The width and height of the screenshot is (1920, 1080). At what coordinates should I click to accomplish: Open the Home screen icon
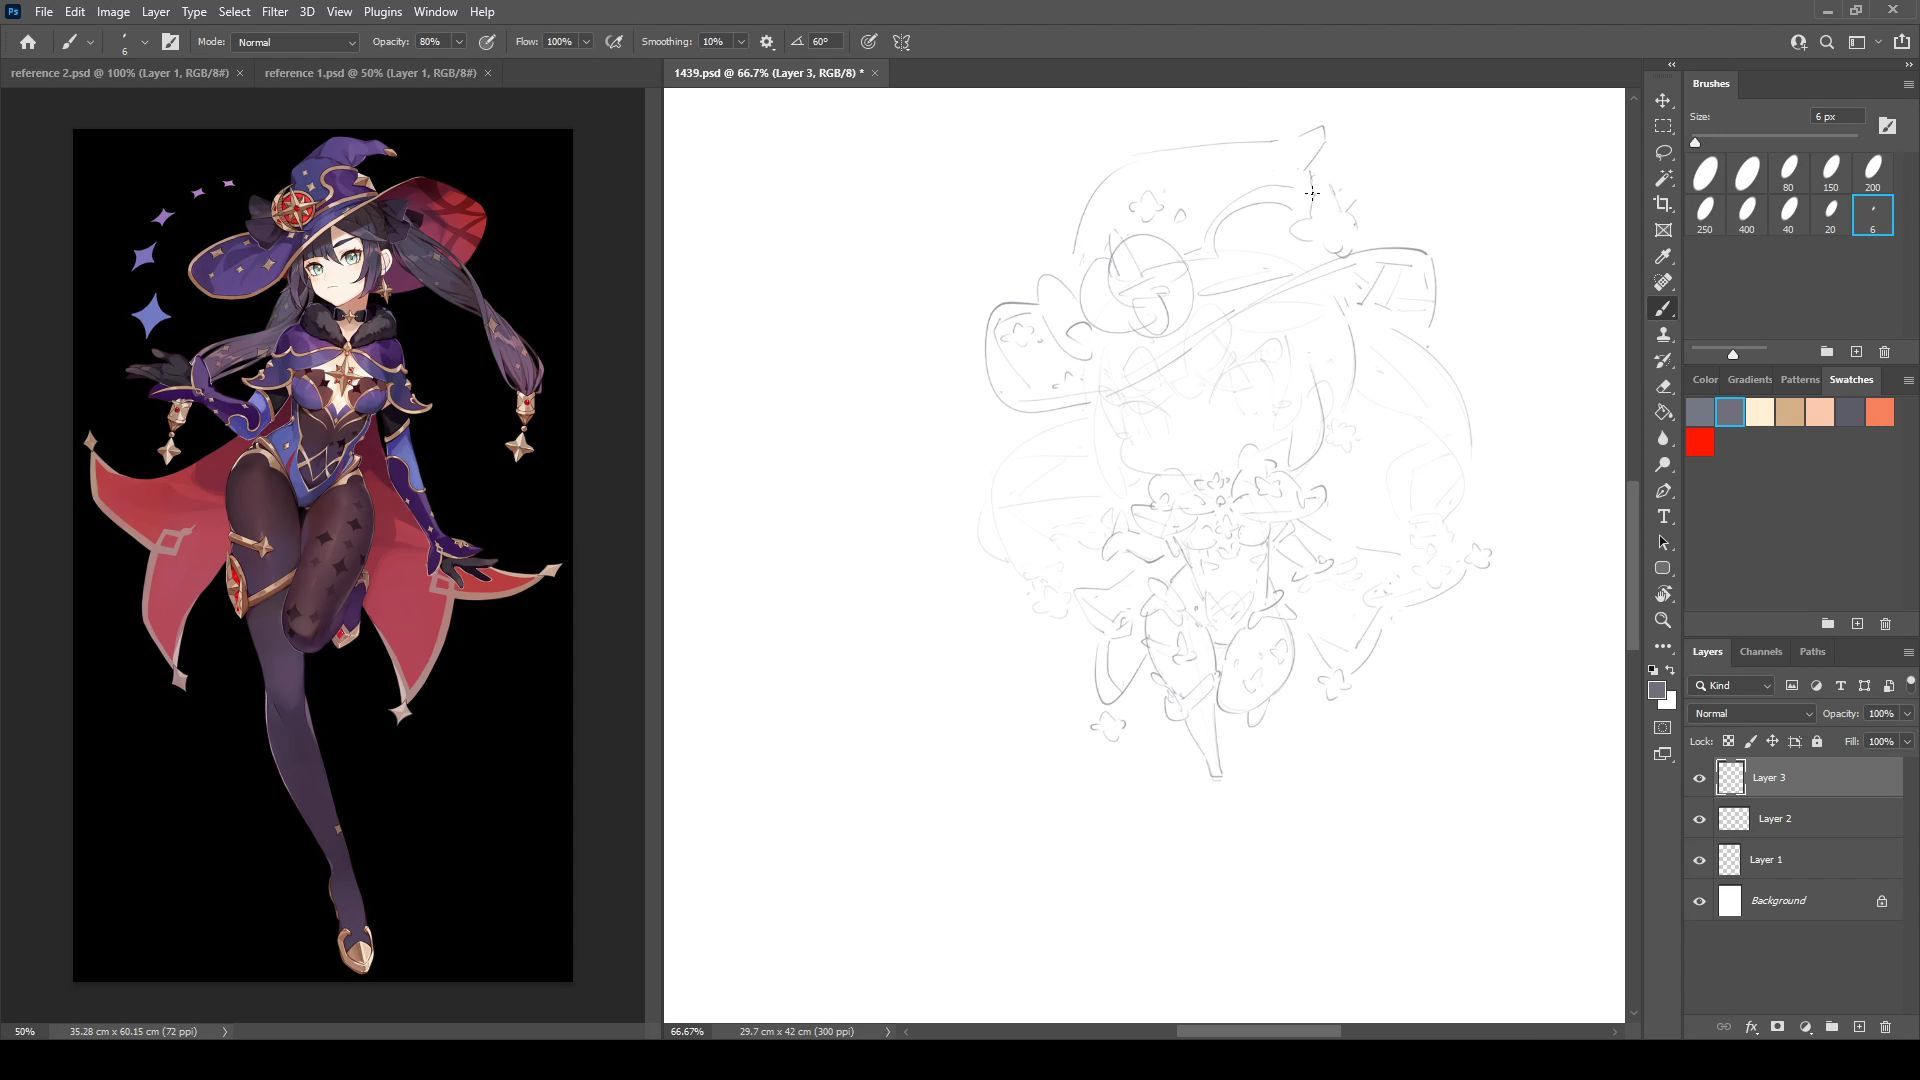tap(28, 42)
